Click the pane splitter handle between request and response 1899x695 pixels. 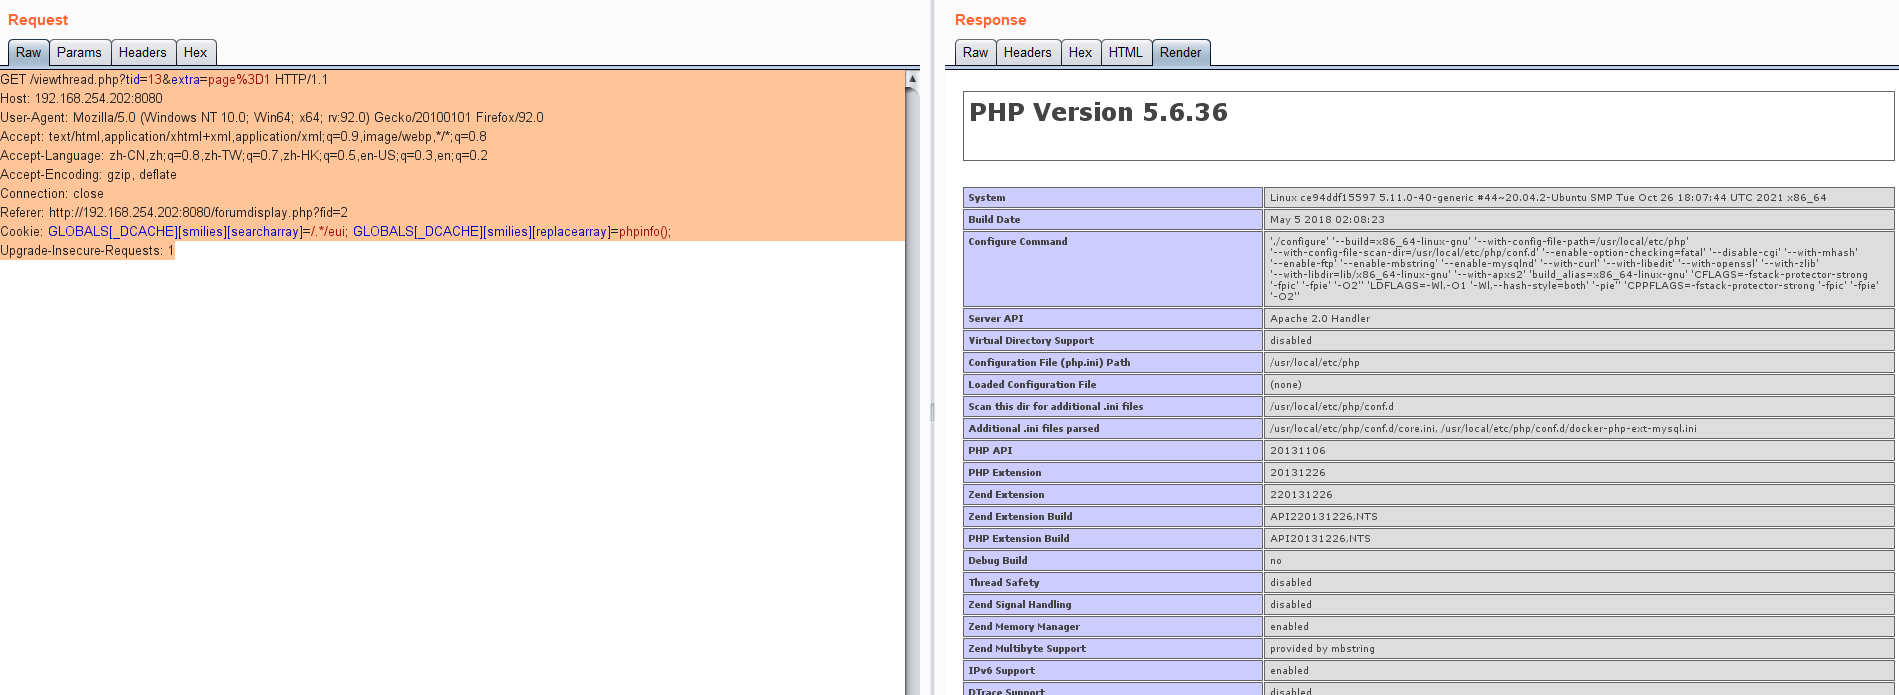(932, 411)
